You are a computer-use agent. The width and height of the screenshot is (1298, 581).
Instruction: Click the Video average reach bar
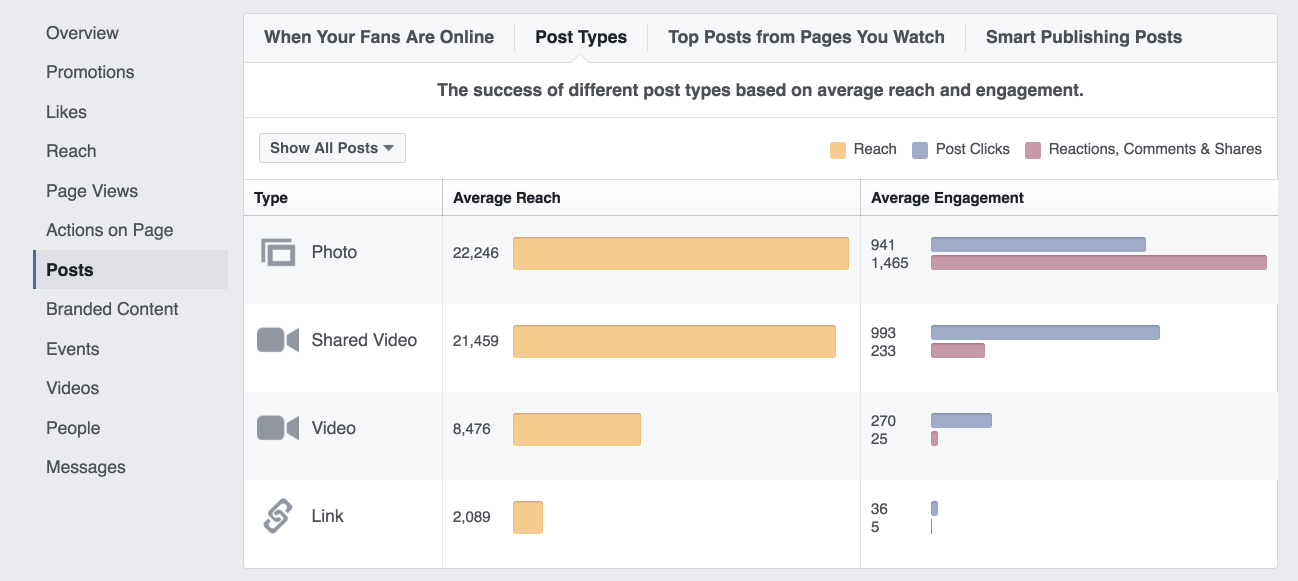(x=577, y=429)
